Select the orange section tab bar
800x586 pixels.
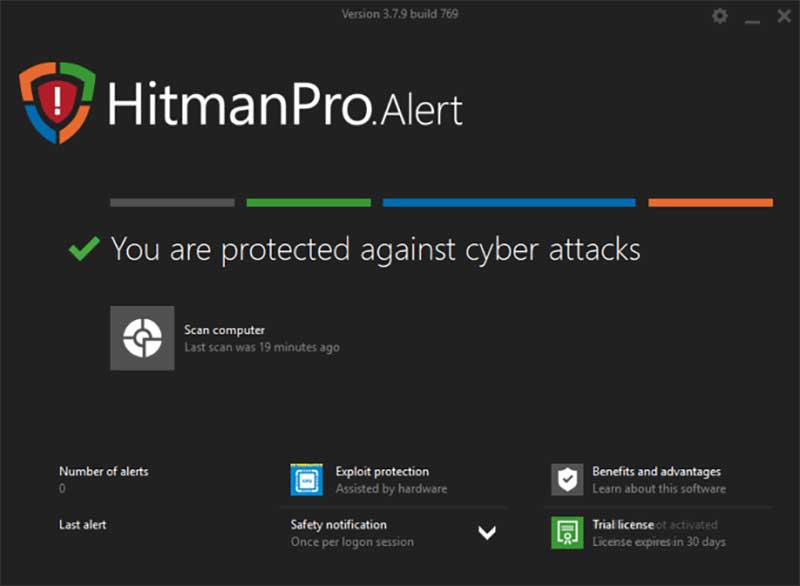(x=710, y=203)
